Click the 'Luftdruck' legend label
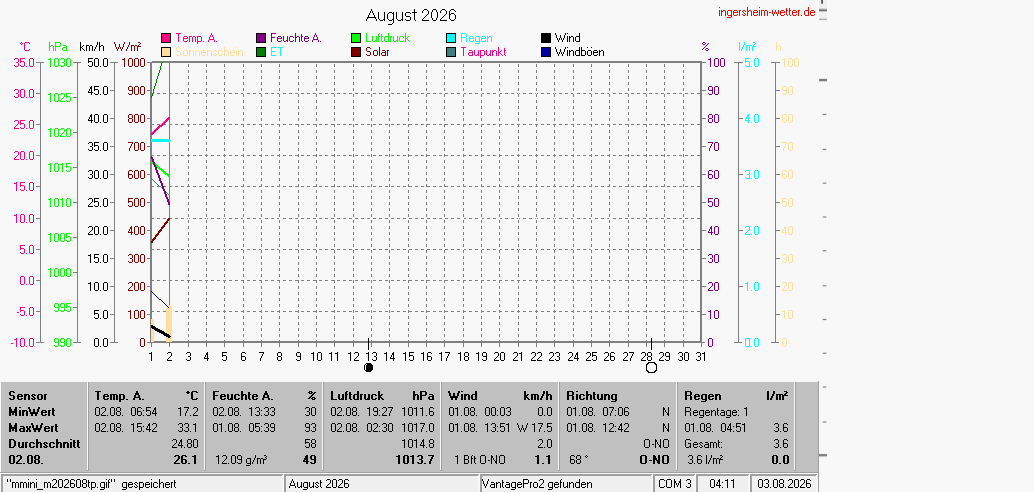The image size is (1034, 492). pyautogui.click(x=388, y=38)
